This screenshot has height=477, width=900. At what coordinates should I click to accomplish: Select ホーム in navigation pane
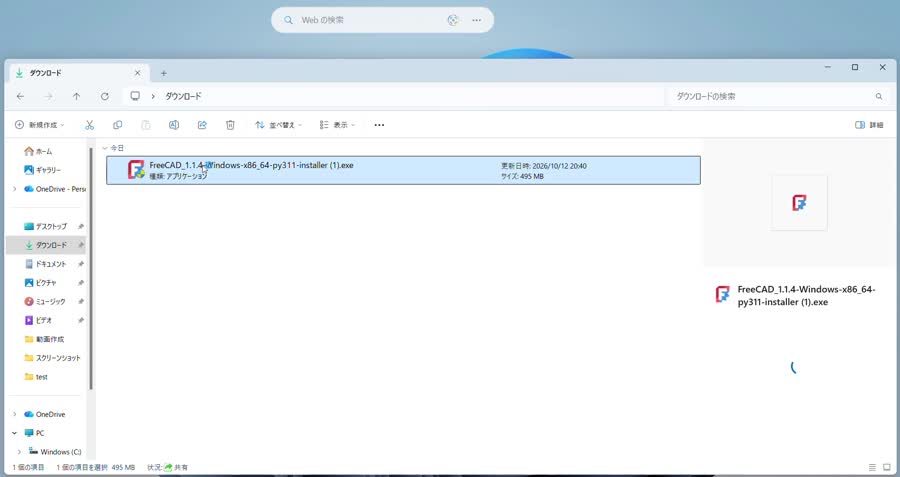pyautogui.click(x=38, y=152)
